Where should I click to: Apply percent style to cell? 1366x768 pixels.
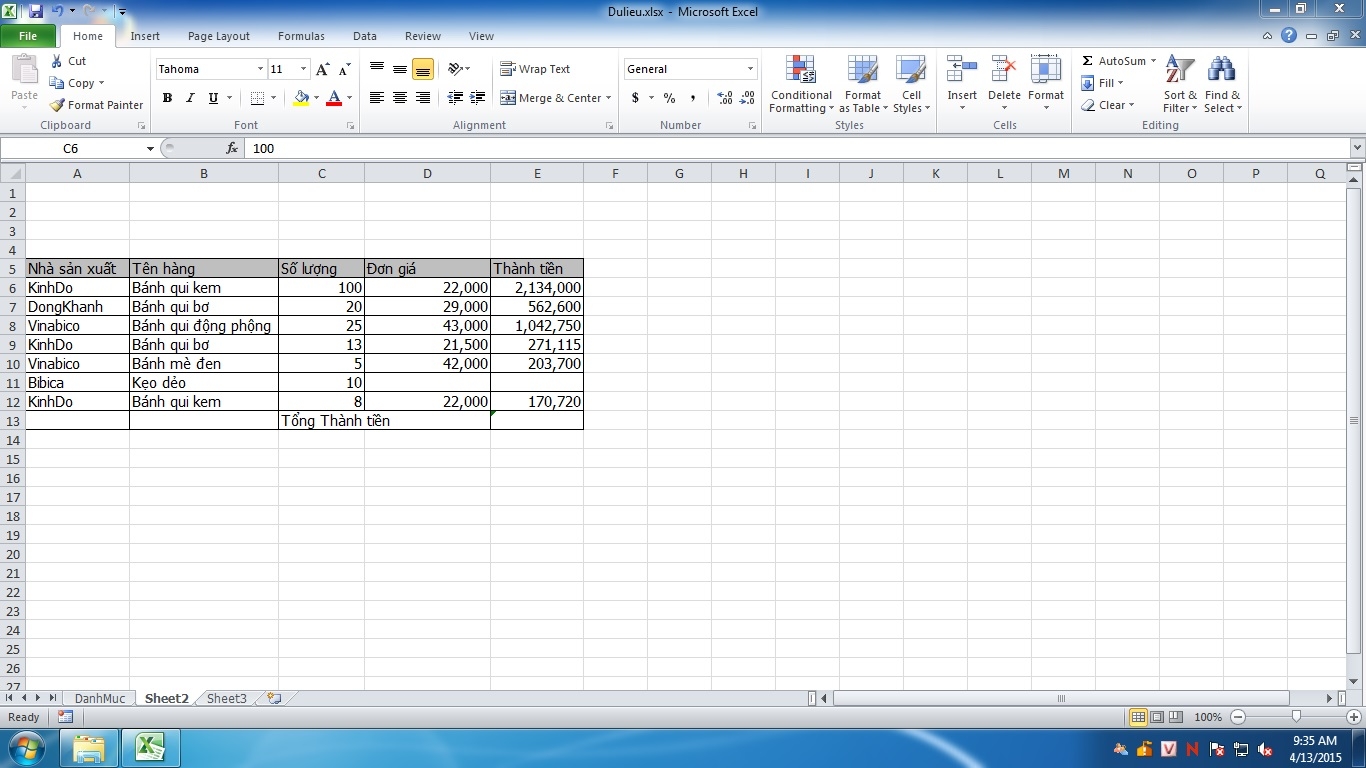(x=669, y=98)
